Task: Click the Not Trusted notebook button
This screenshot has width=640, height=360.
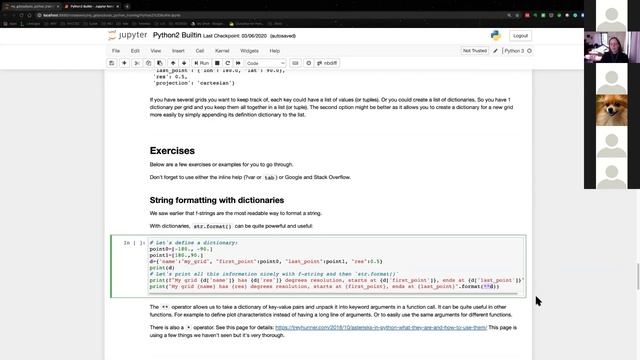Action: coord(475,51)
